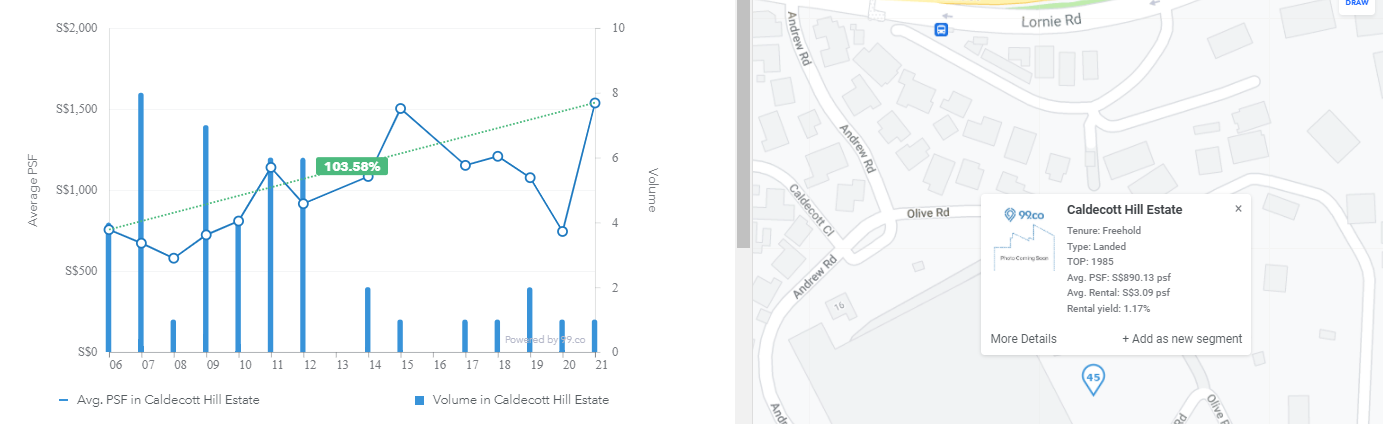The image size is (1383, 424).
Task: Open the Caldecott Hill Estate photo placeholder thumbnail
Action: coord(1024,239)
